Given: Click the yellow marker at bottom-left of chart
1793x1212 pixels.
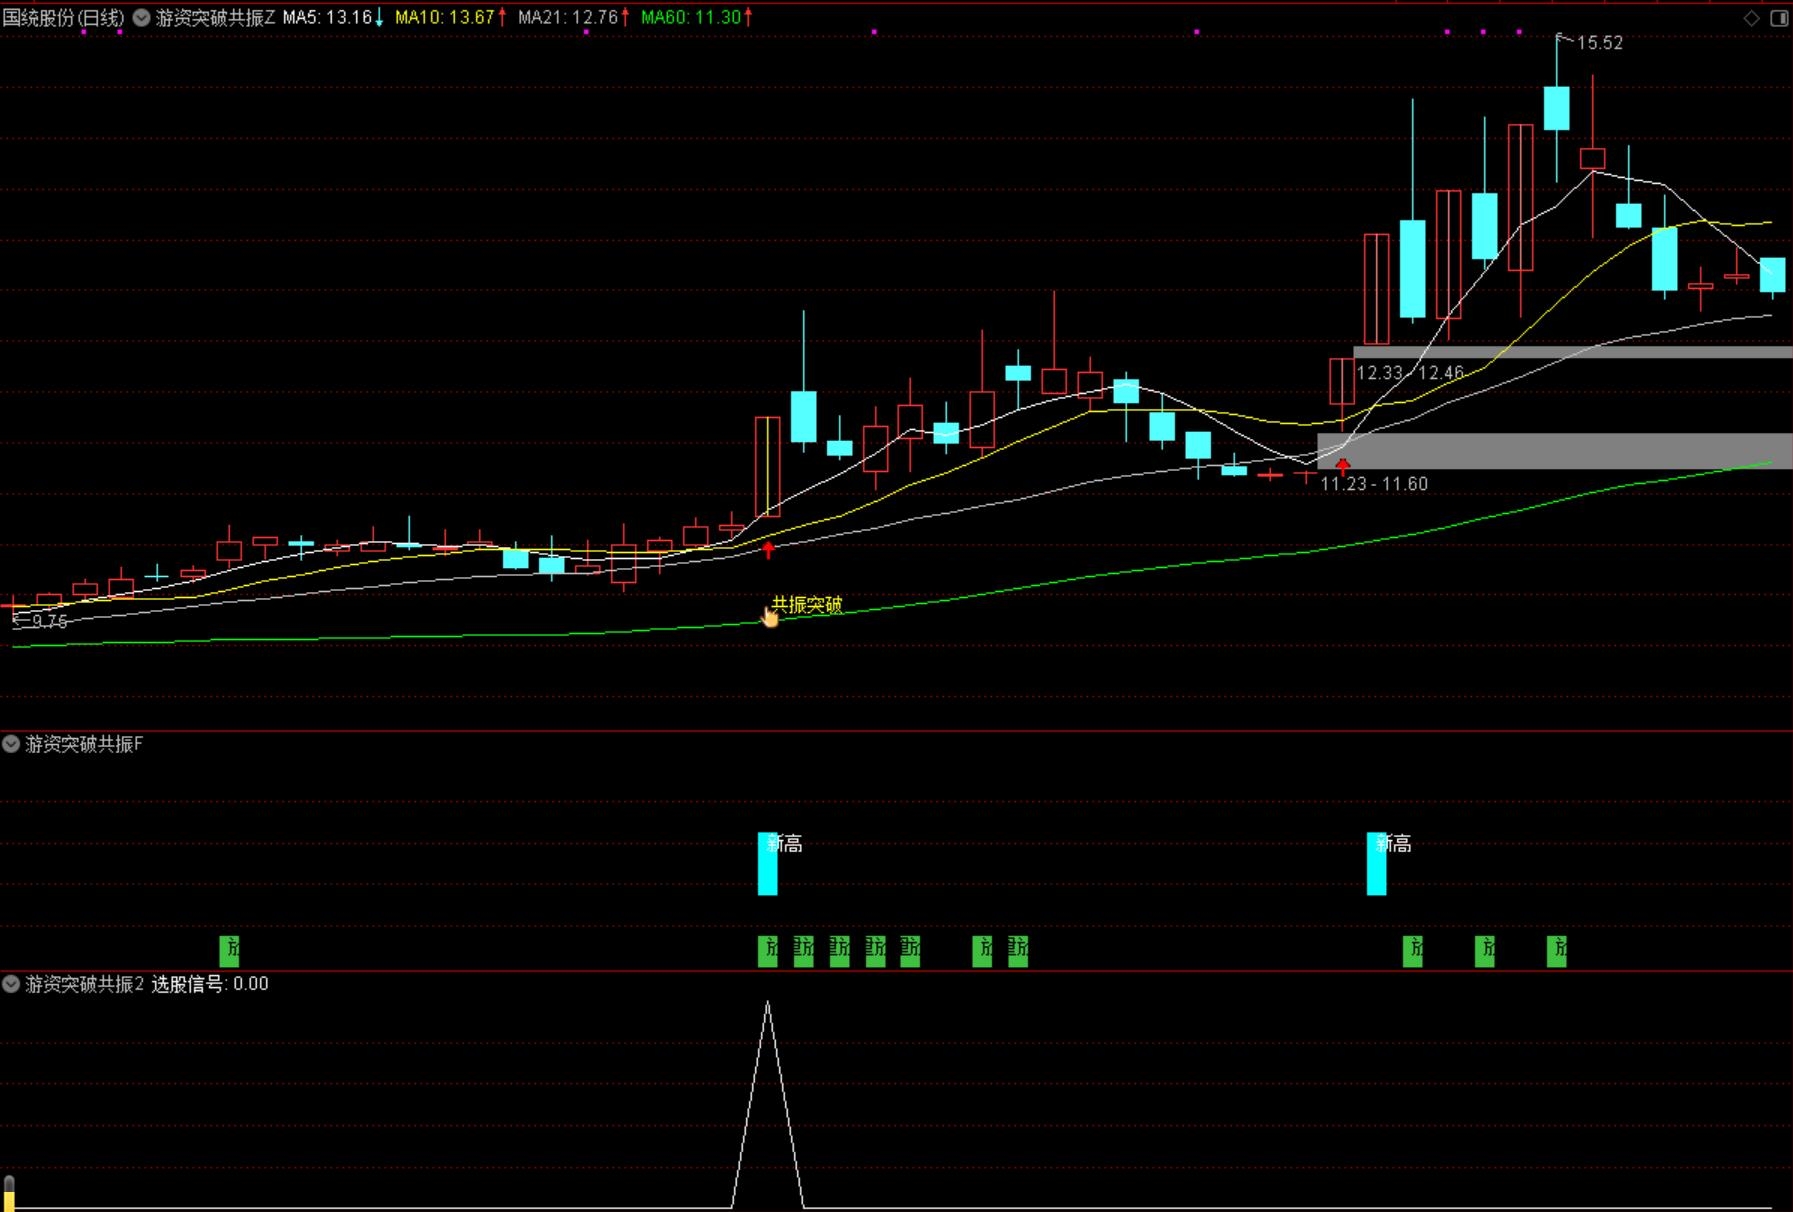Looking at the screenshot, I should [x=9, y=1194].
